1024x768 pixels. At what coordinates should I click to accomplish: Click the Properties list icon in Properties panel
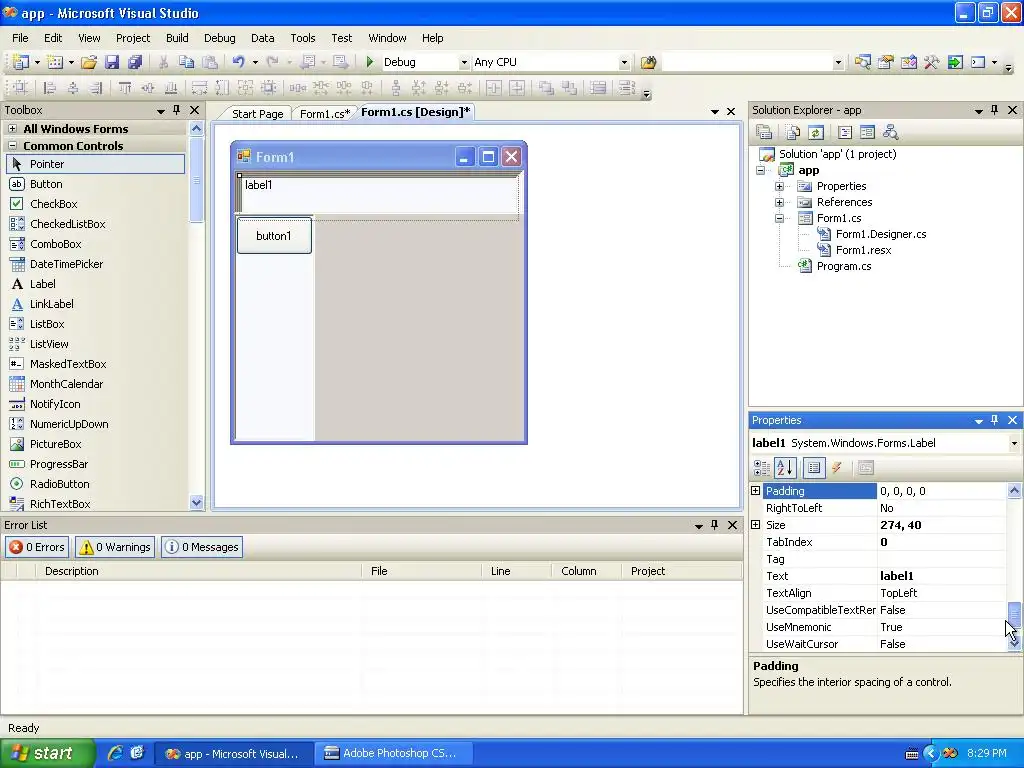tap(814, 468)
